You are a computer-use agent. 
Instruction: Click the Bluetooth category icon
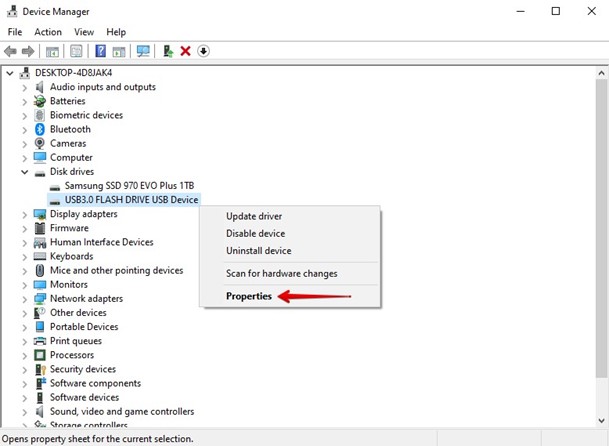pos(40,129)
